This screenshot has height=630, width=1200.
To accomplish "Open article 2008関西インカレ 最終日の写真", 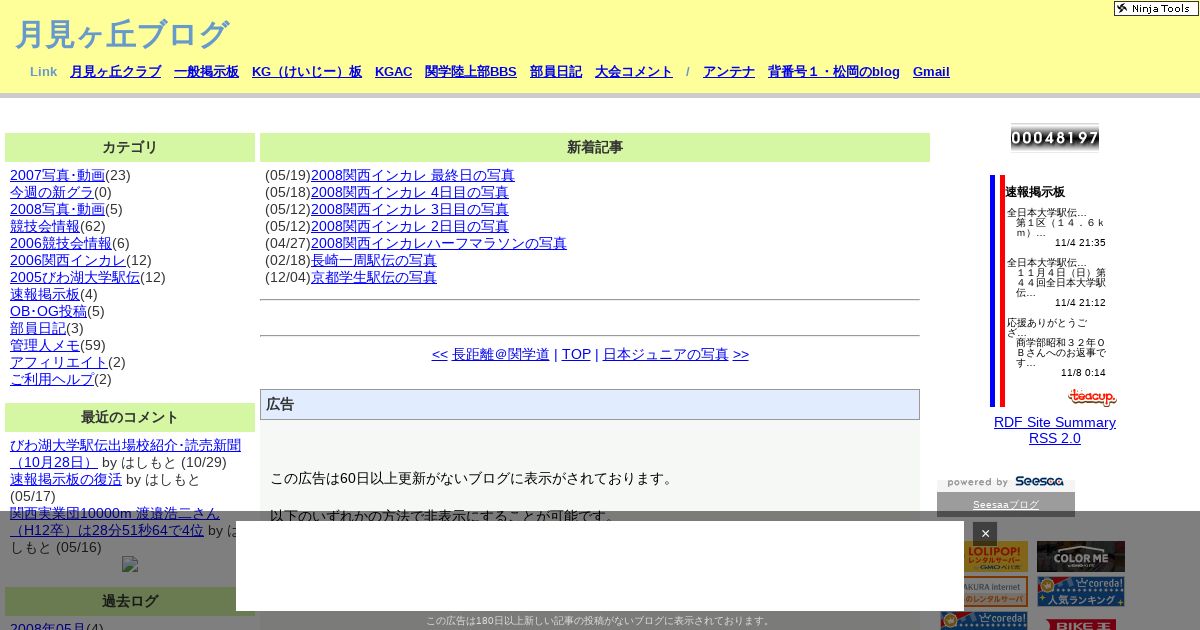I will (x=413, y=175).
